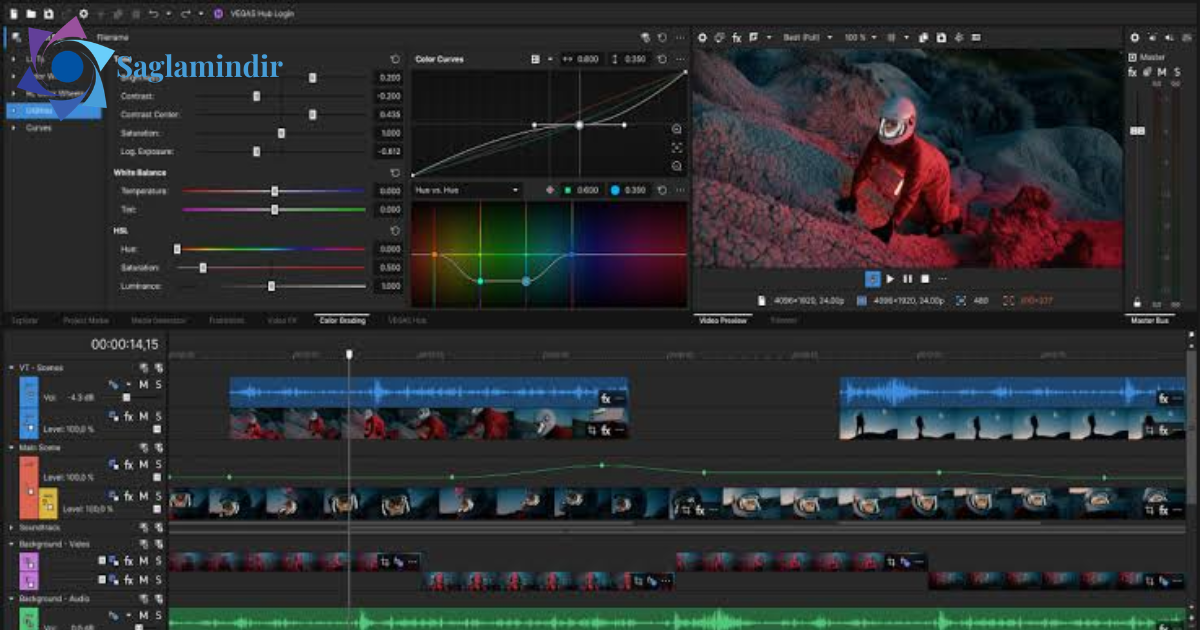Switch to the Transitions tab
This screenshot has width=1200, height=630.
[226, 321]
